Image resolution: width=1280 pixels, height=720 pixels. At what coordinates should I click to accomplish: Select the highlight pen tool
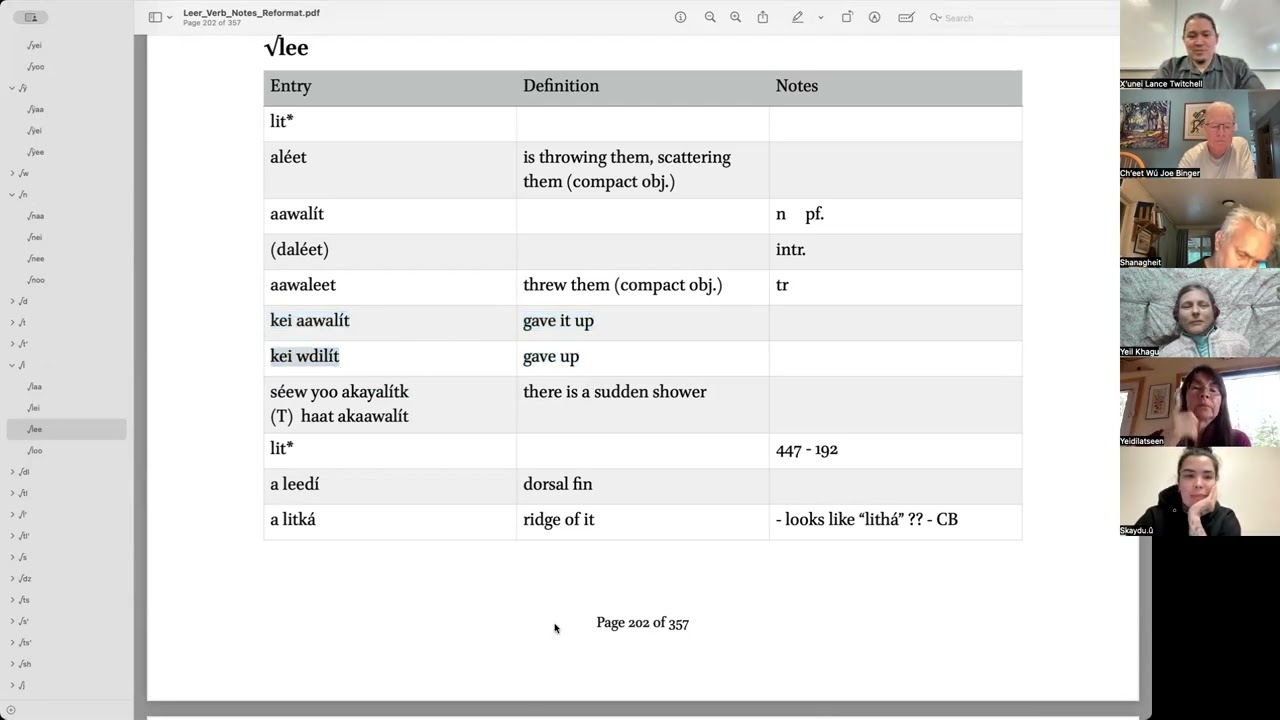point(797,17)
